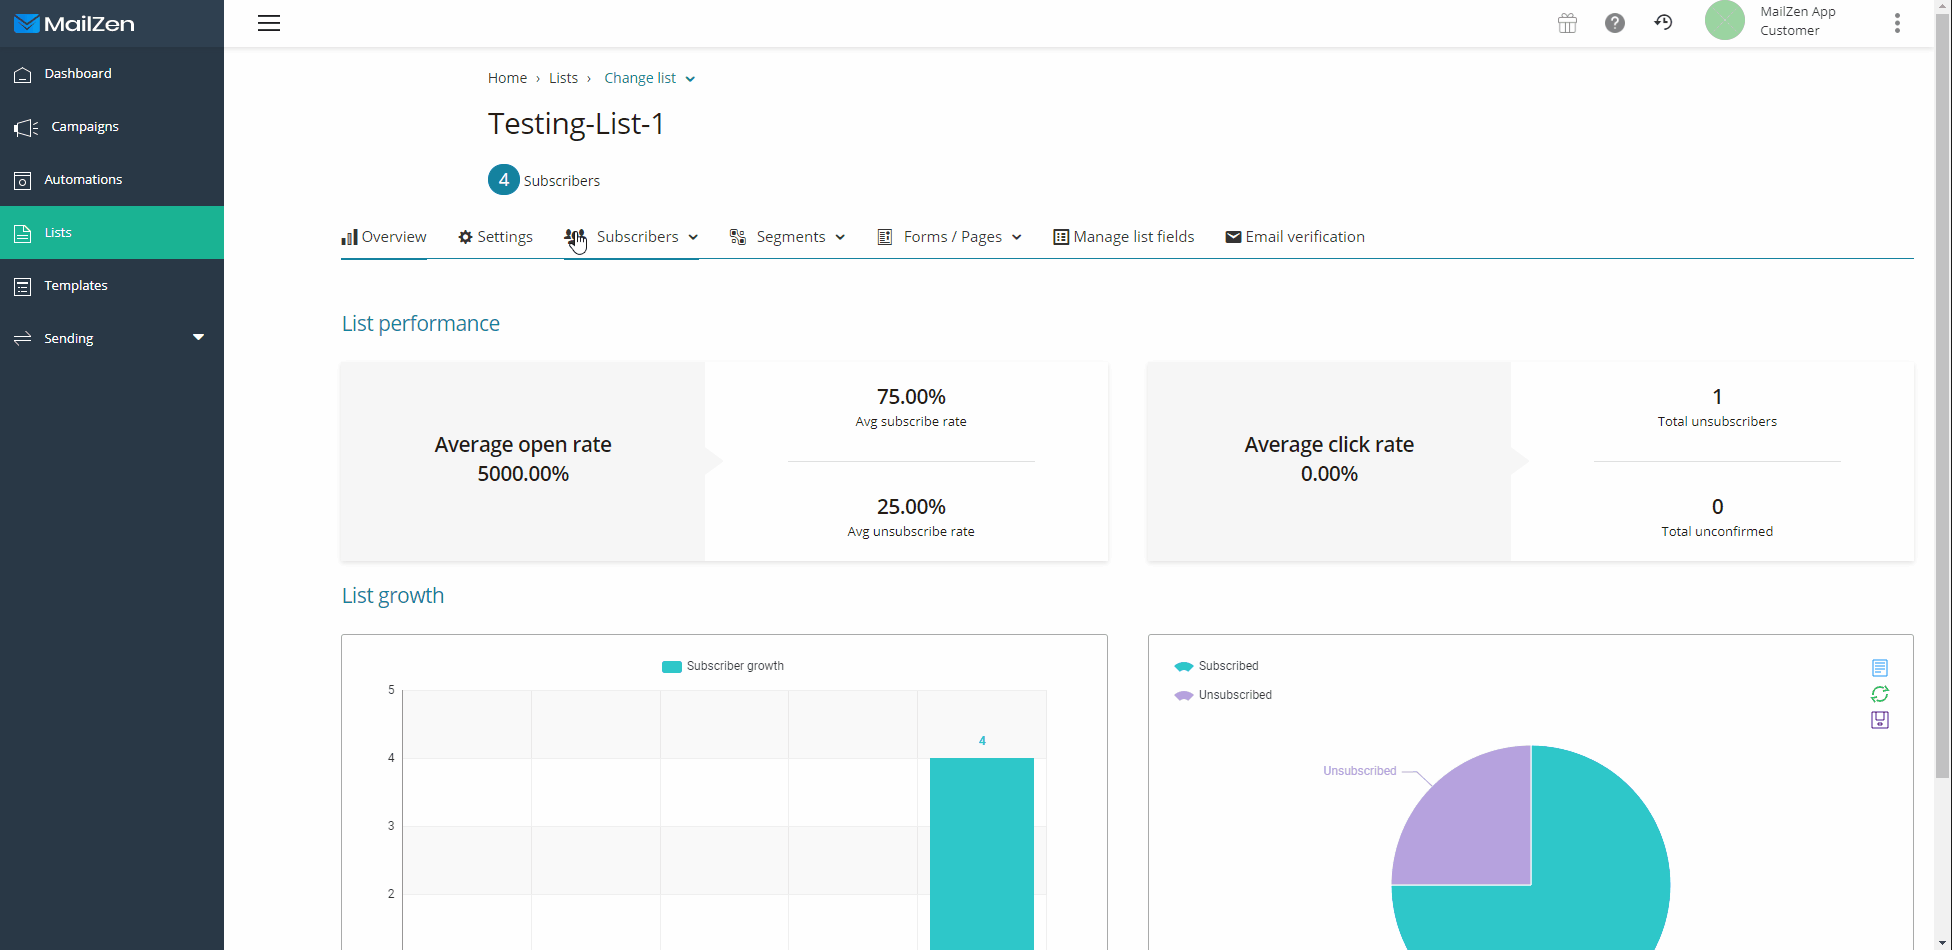Select Dashboard in the sidebar
Image resolution: width=1952 pixels, height=950 pixels.
point(112,74)
